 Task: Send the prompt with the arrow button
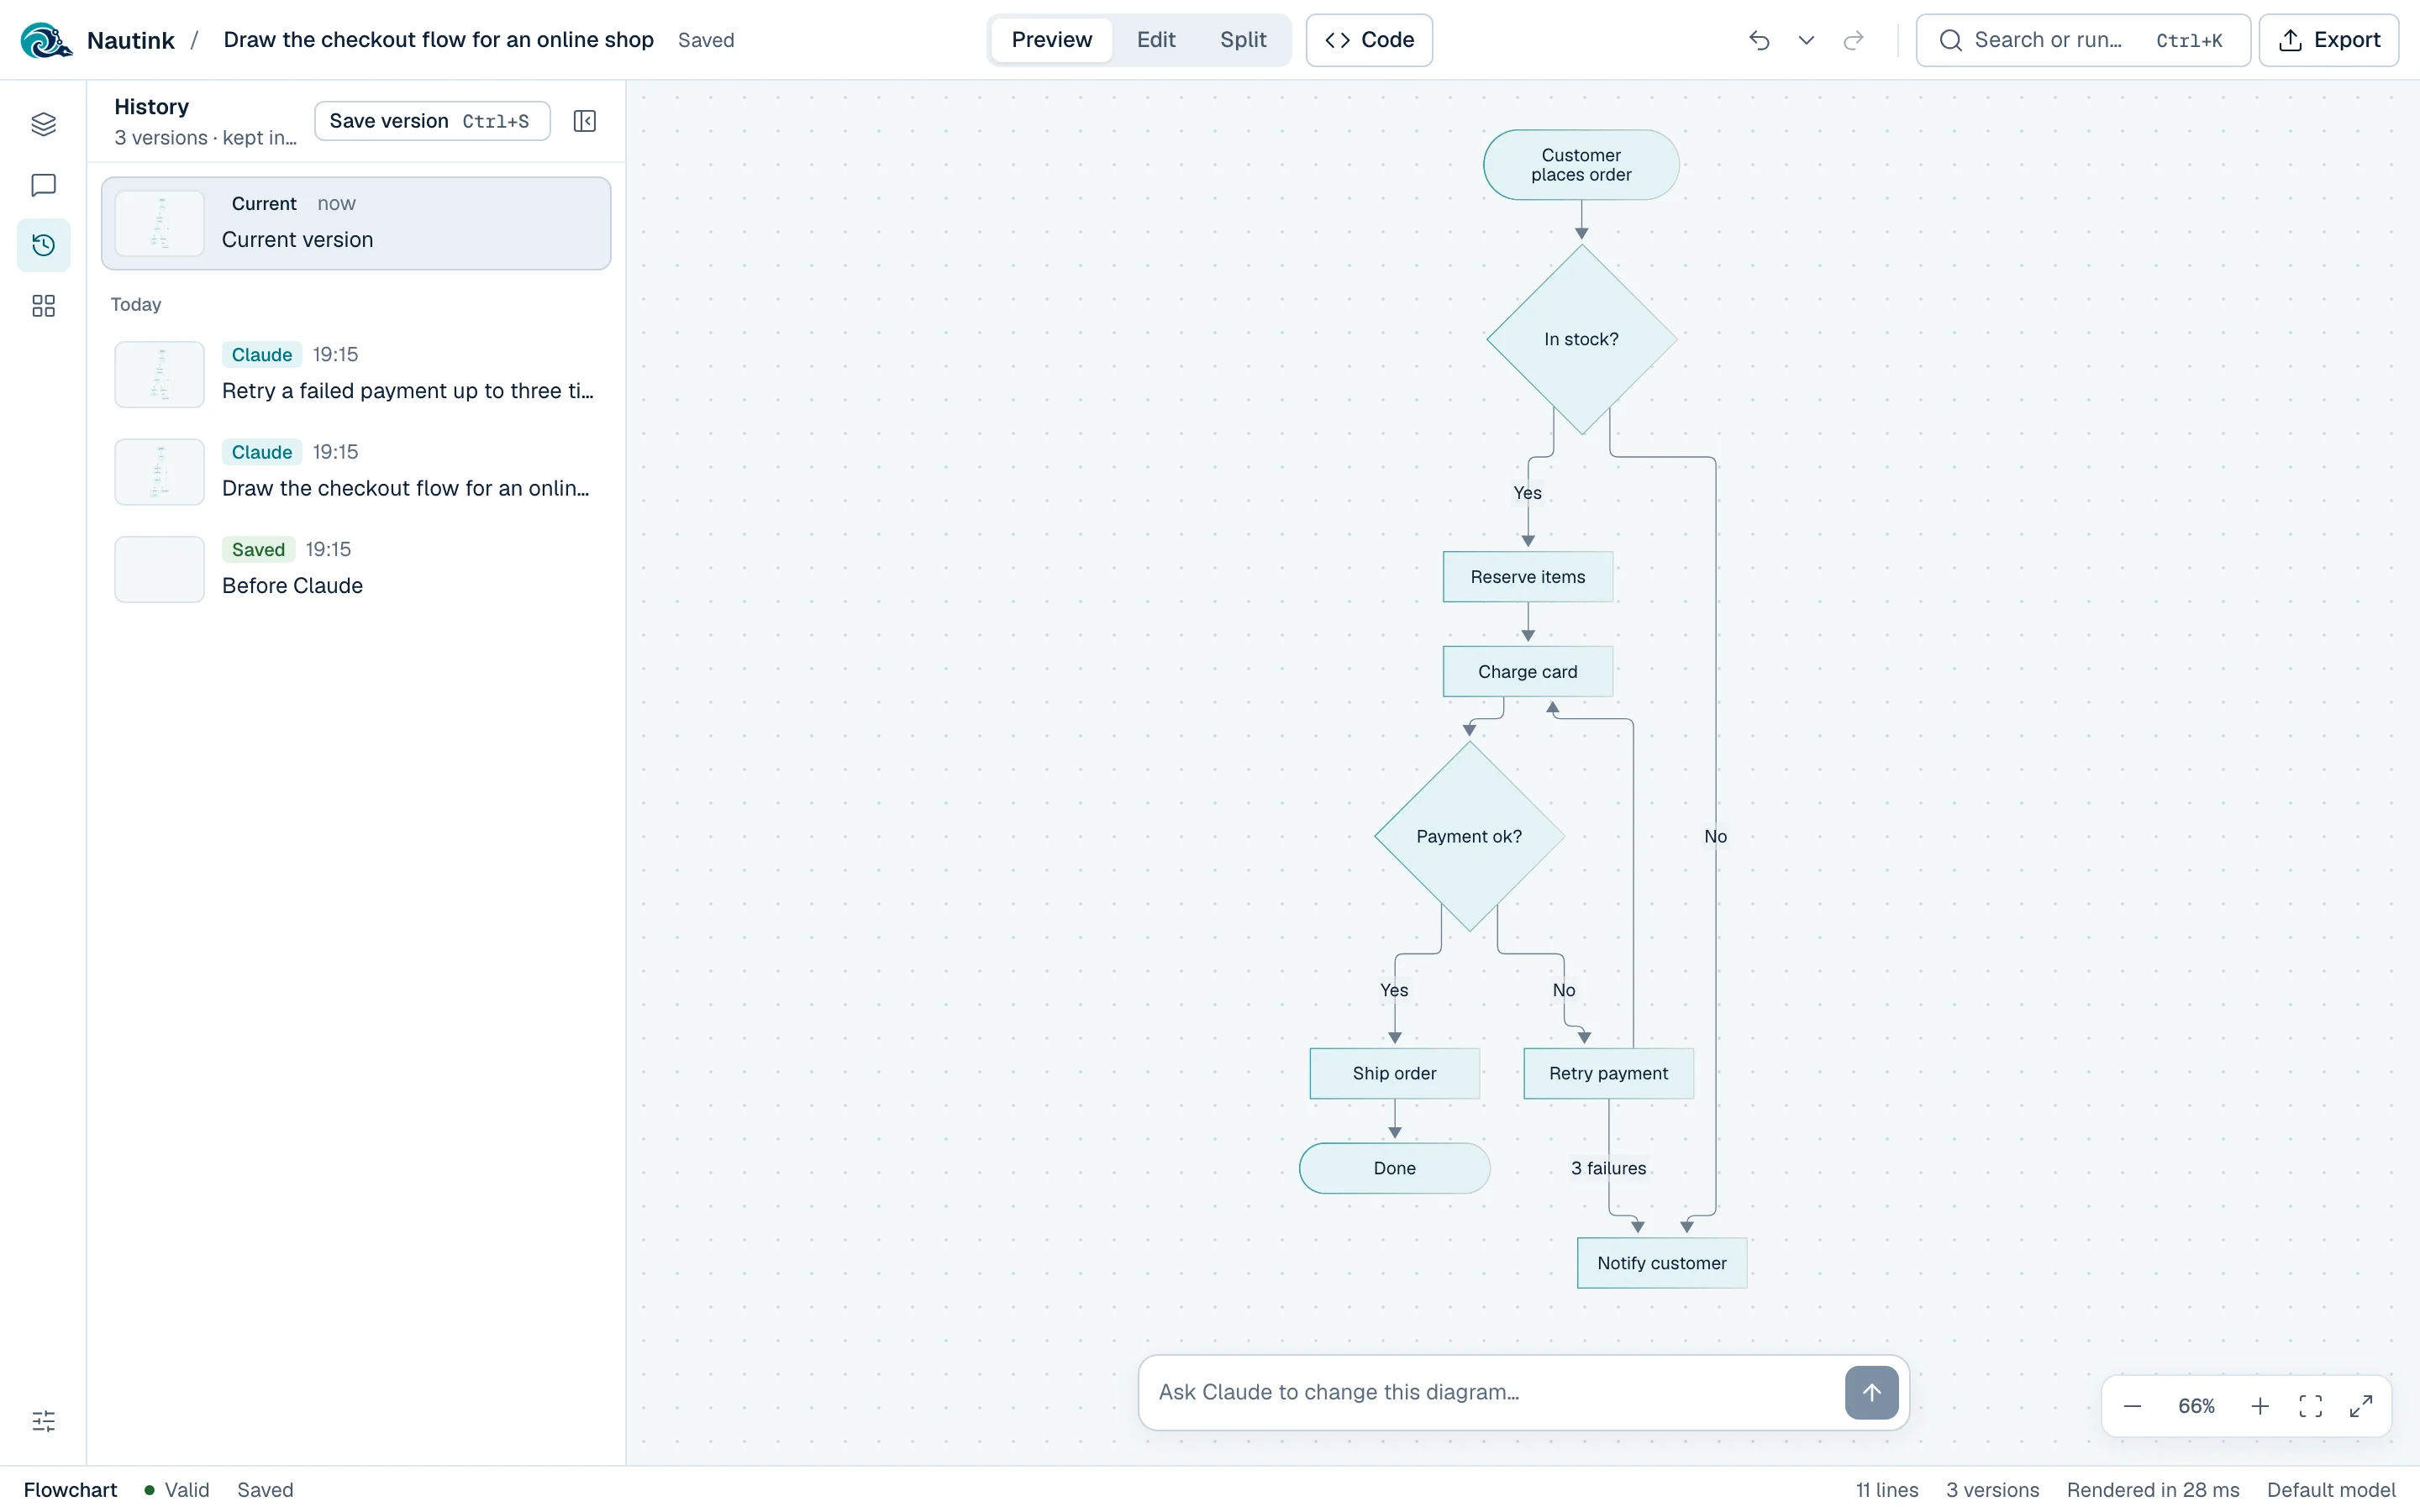click(1871, 1392)
